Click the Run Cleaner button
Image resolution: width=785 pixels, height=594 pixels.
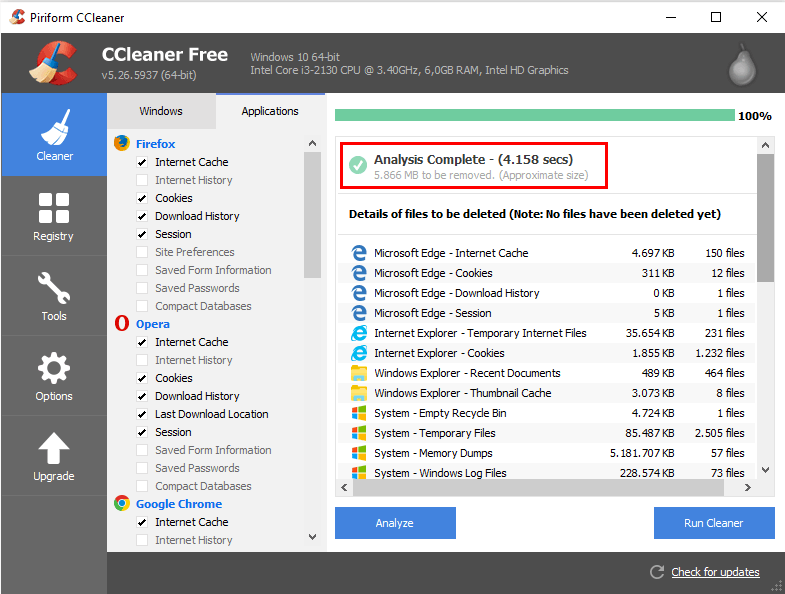714,523
